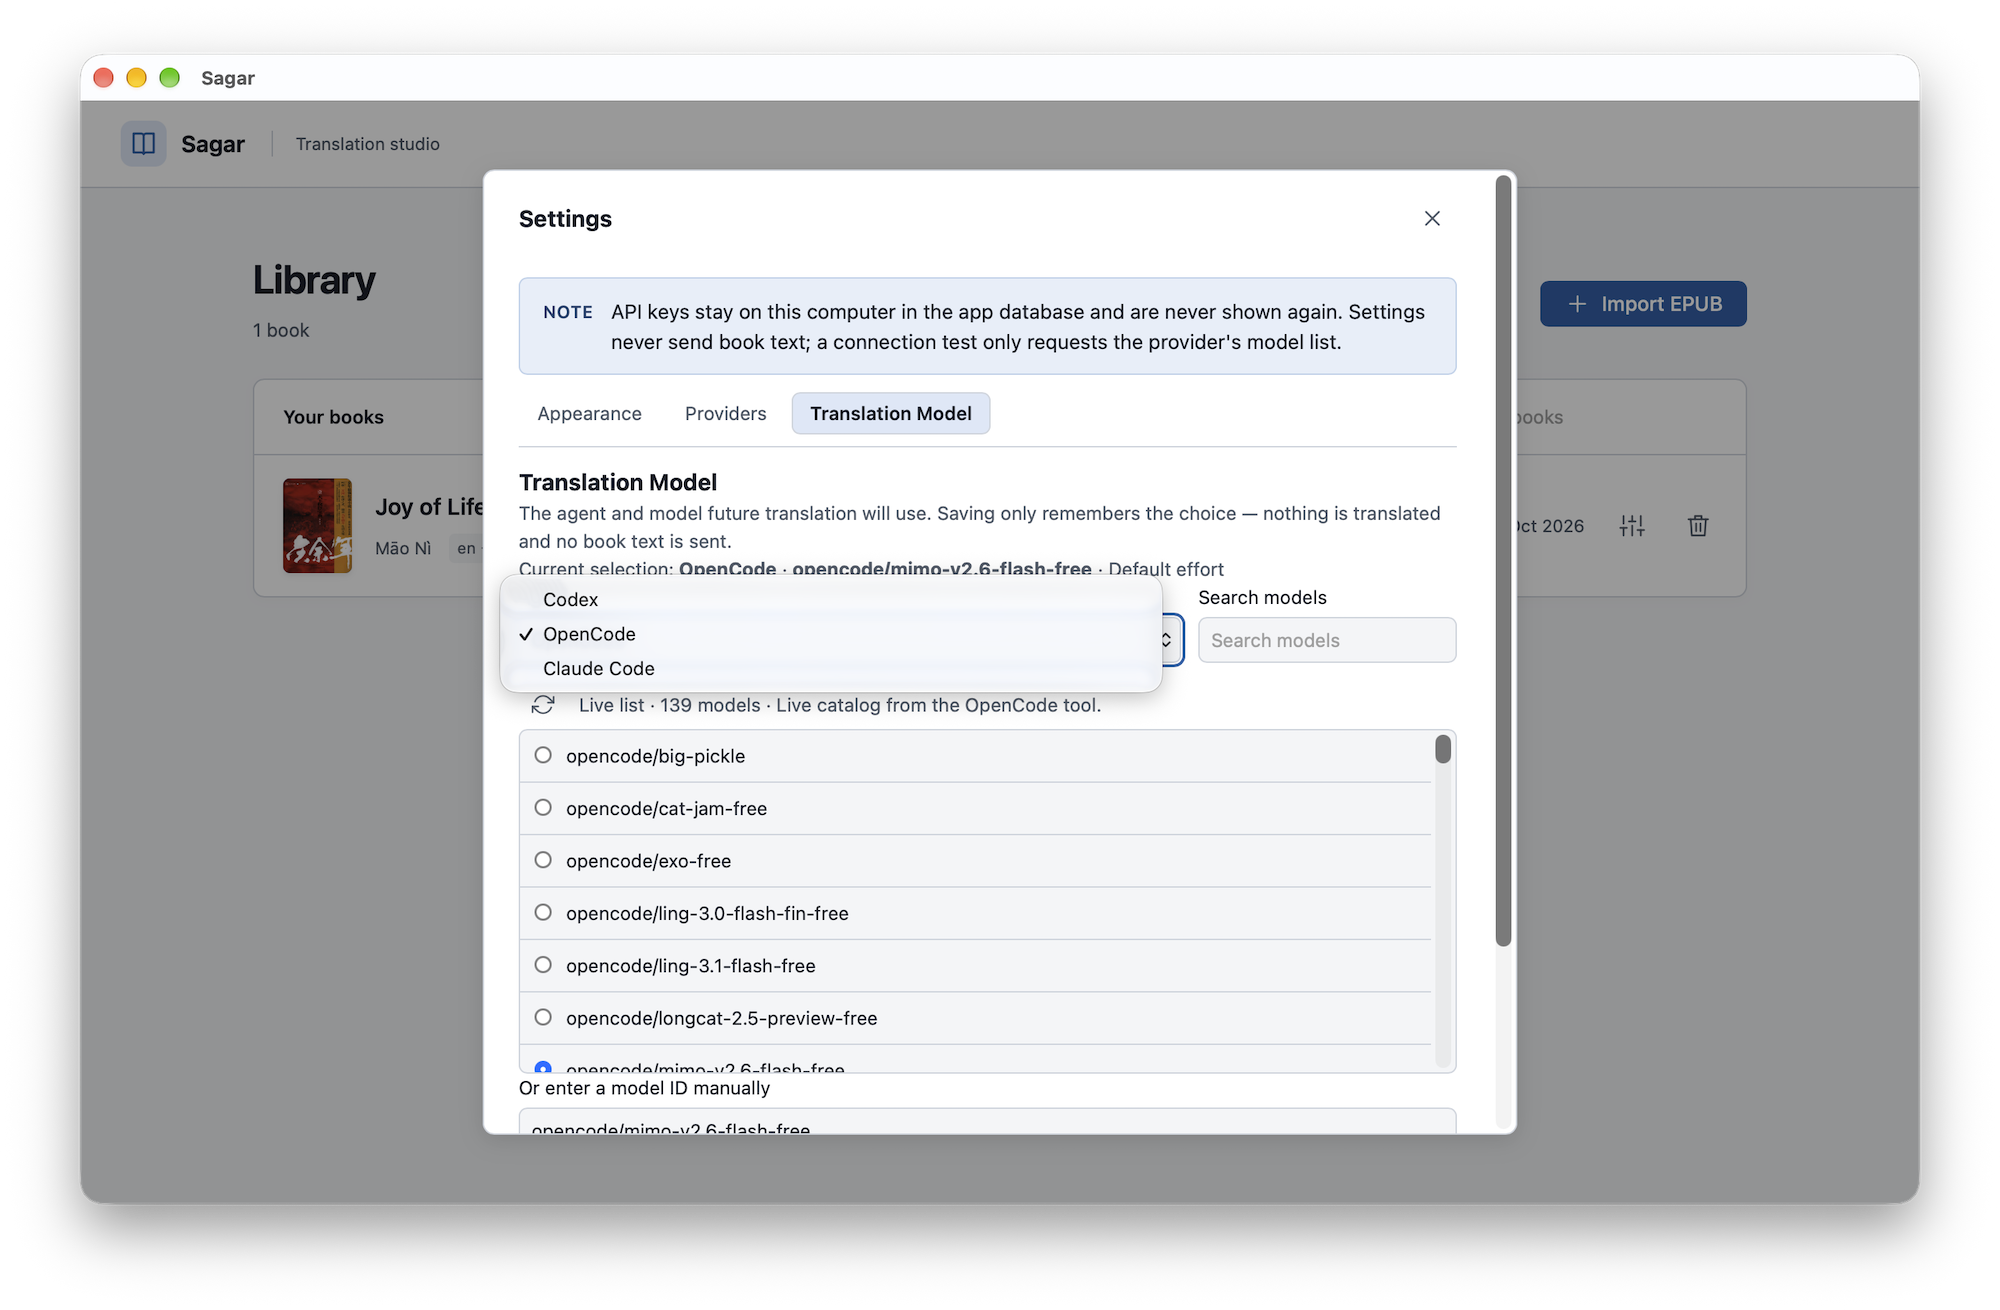Click the Settings dialog vertical scrollbar
This screenshot has height=1310, width=2000.
point(1503,560)
